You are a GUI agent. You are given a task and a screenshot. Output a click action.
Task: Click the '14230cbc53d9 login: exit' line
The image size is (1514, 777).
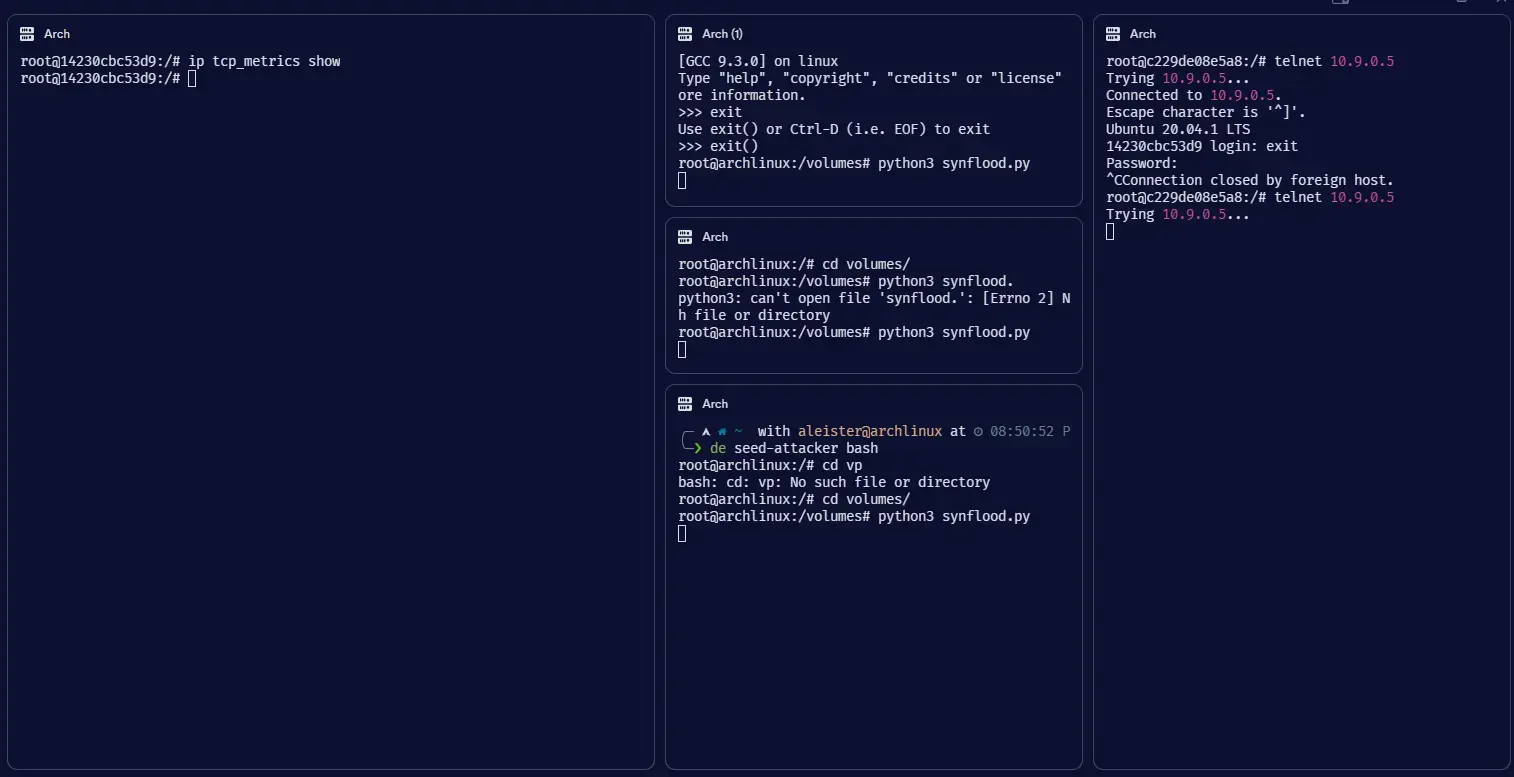[x=1202, y=146]
